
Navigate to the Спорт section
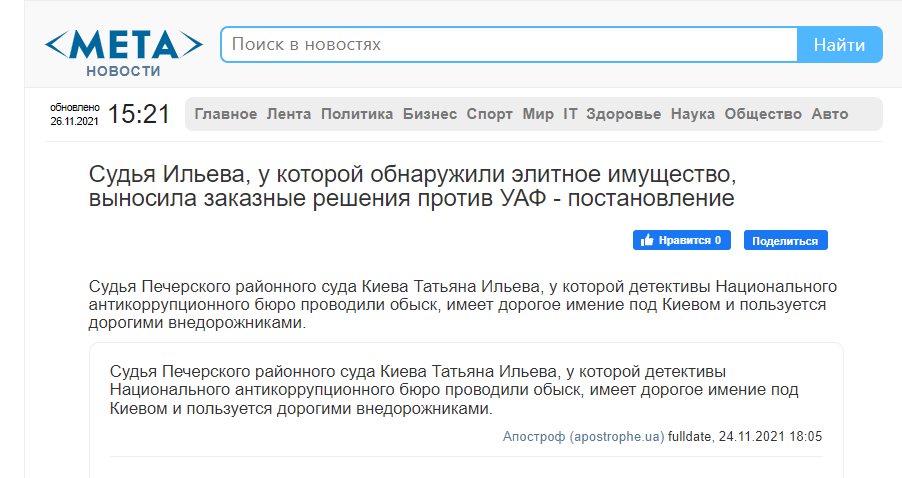[489, 114]
